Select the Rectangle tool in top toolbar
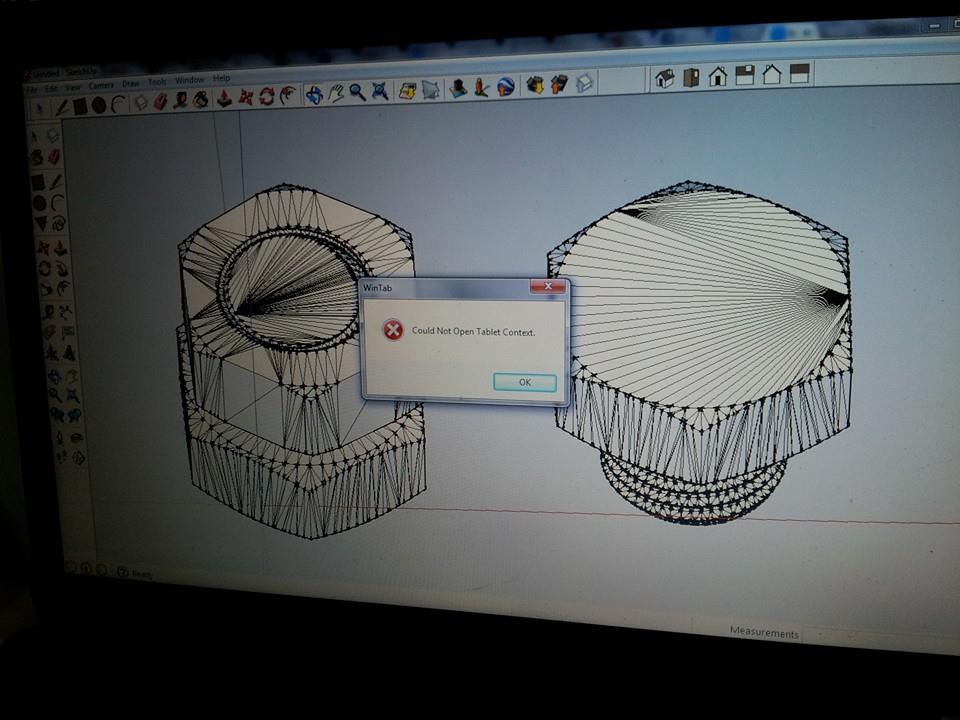Screen dimensions: 960x720 [80, 107]
